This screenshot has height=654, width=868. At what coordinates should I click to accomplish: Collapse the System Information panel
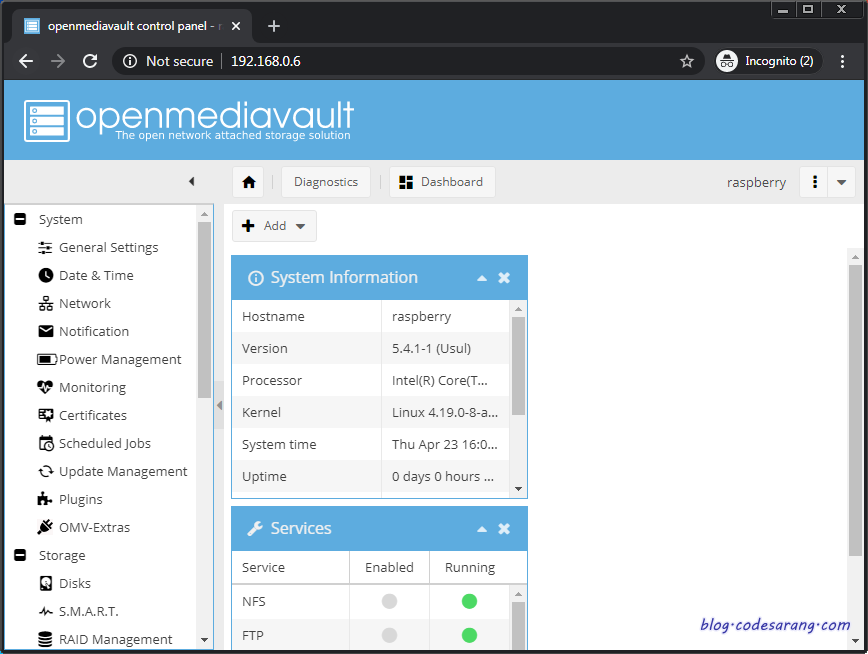(x=482, y=278)
